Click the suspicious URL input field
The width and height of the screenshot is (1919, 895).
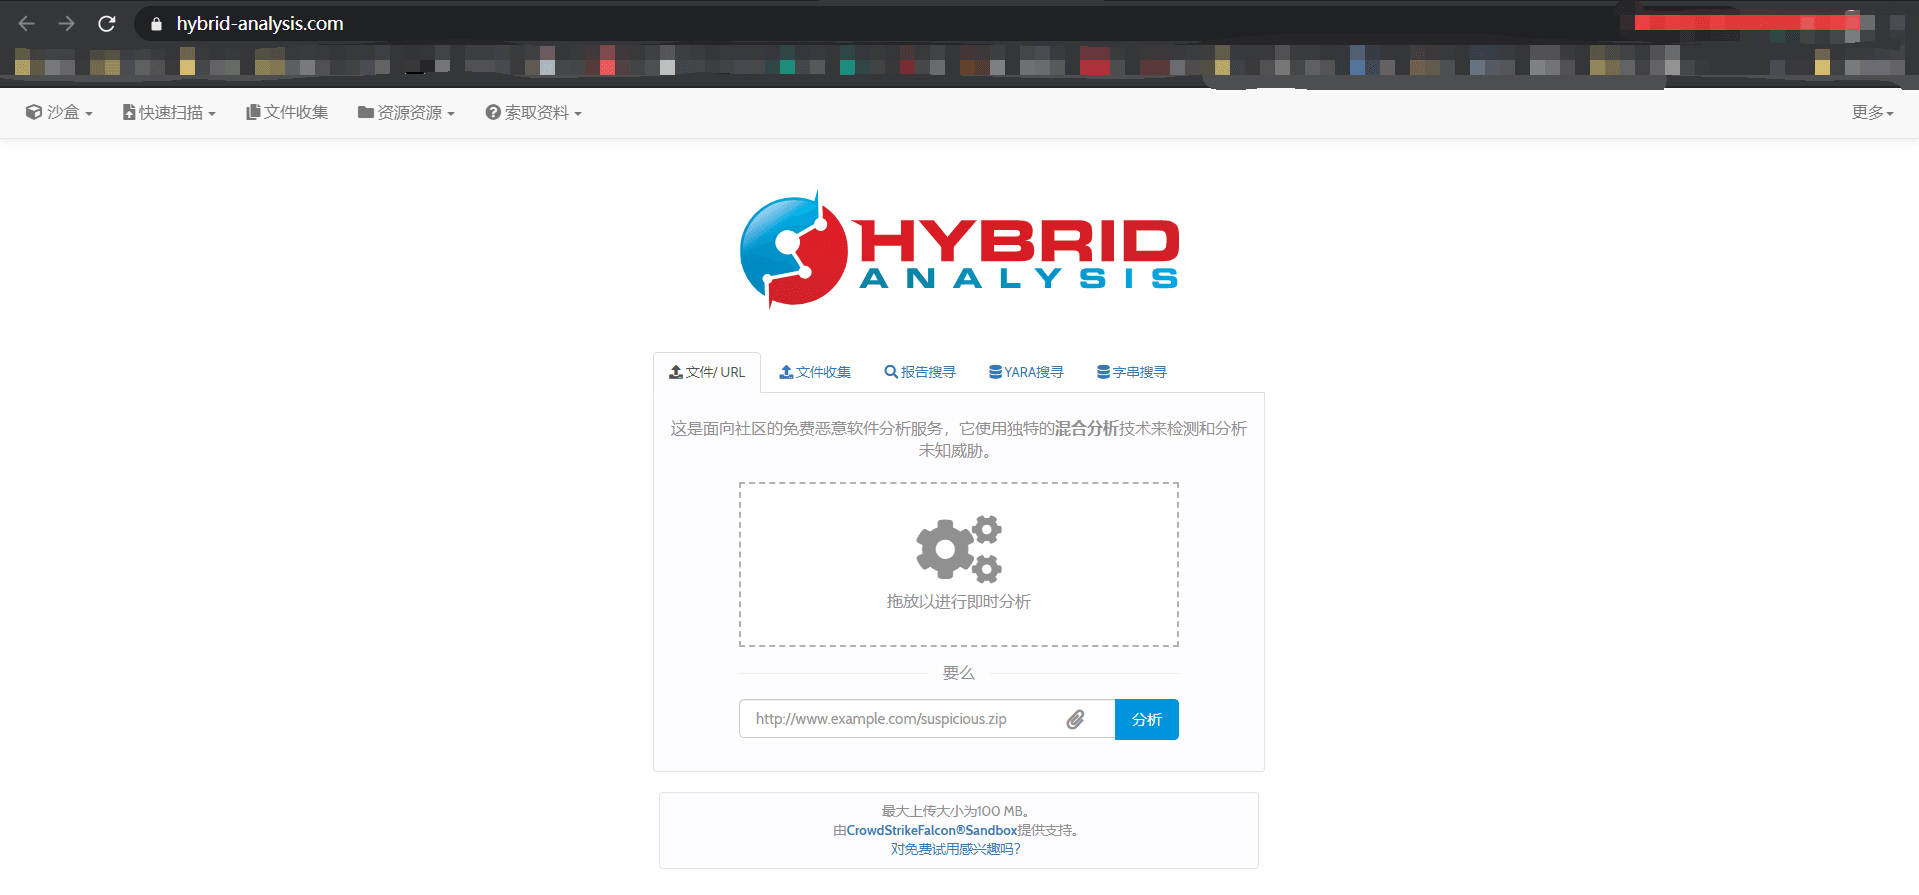900,719
